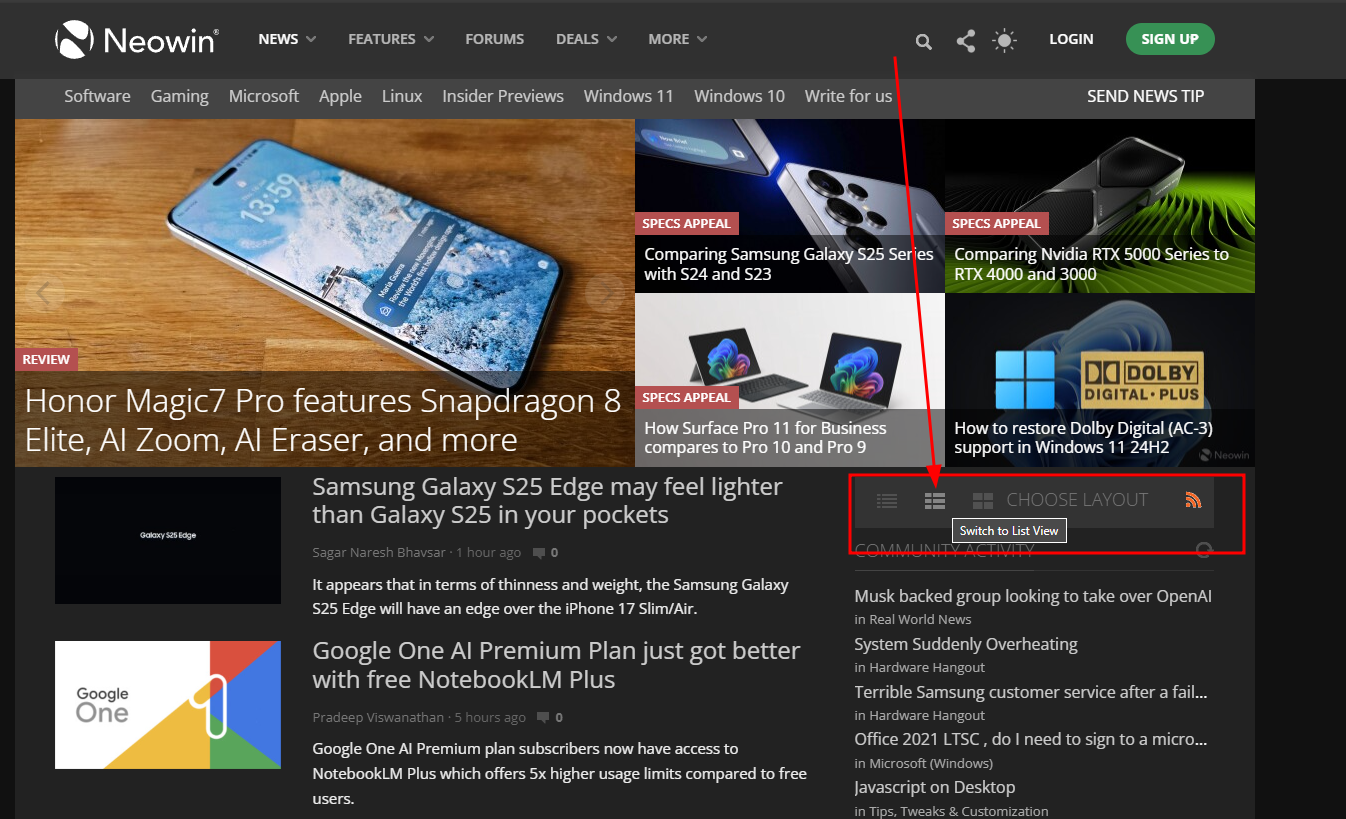Screen dimensions: 1346x819
Task: Expand the MORE dropdown menu
Action: pos(677,39)
